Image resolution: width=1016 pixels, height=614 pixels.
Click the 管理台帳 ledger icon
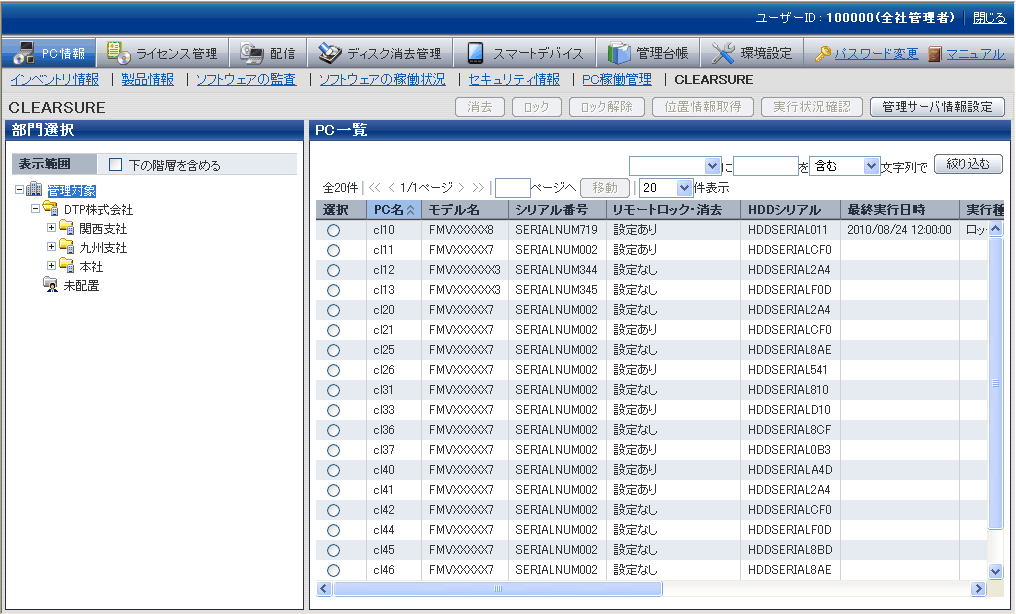tap(619, 53)
